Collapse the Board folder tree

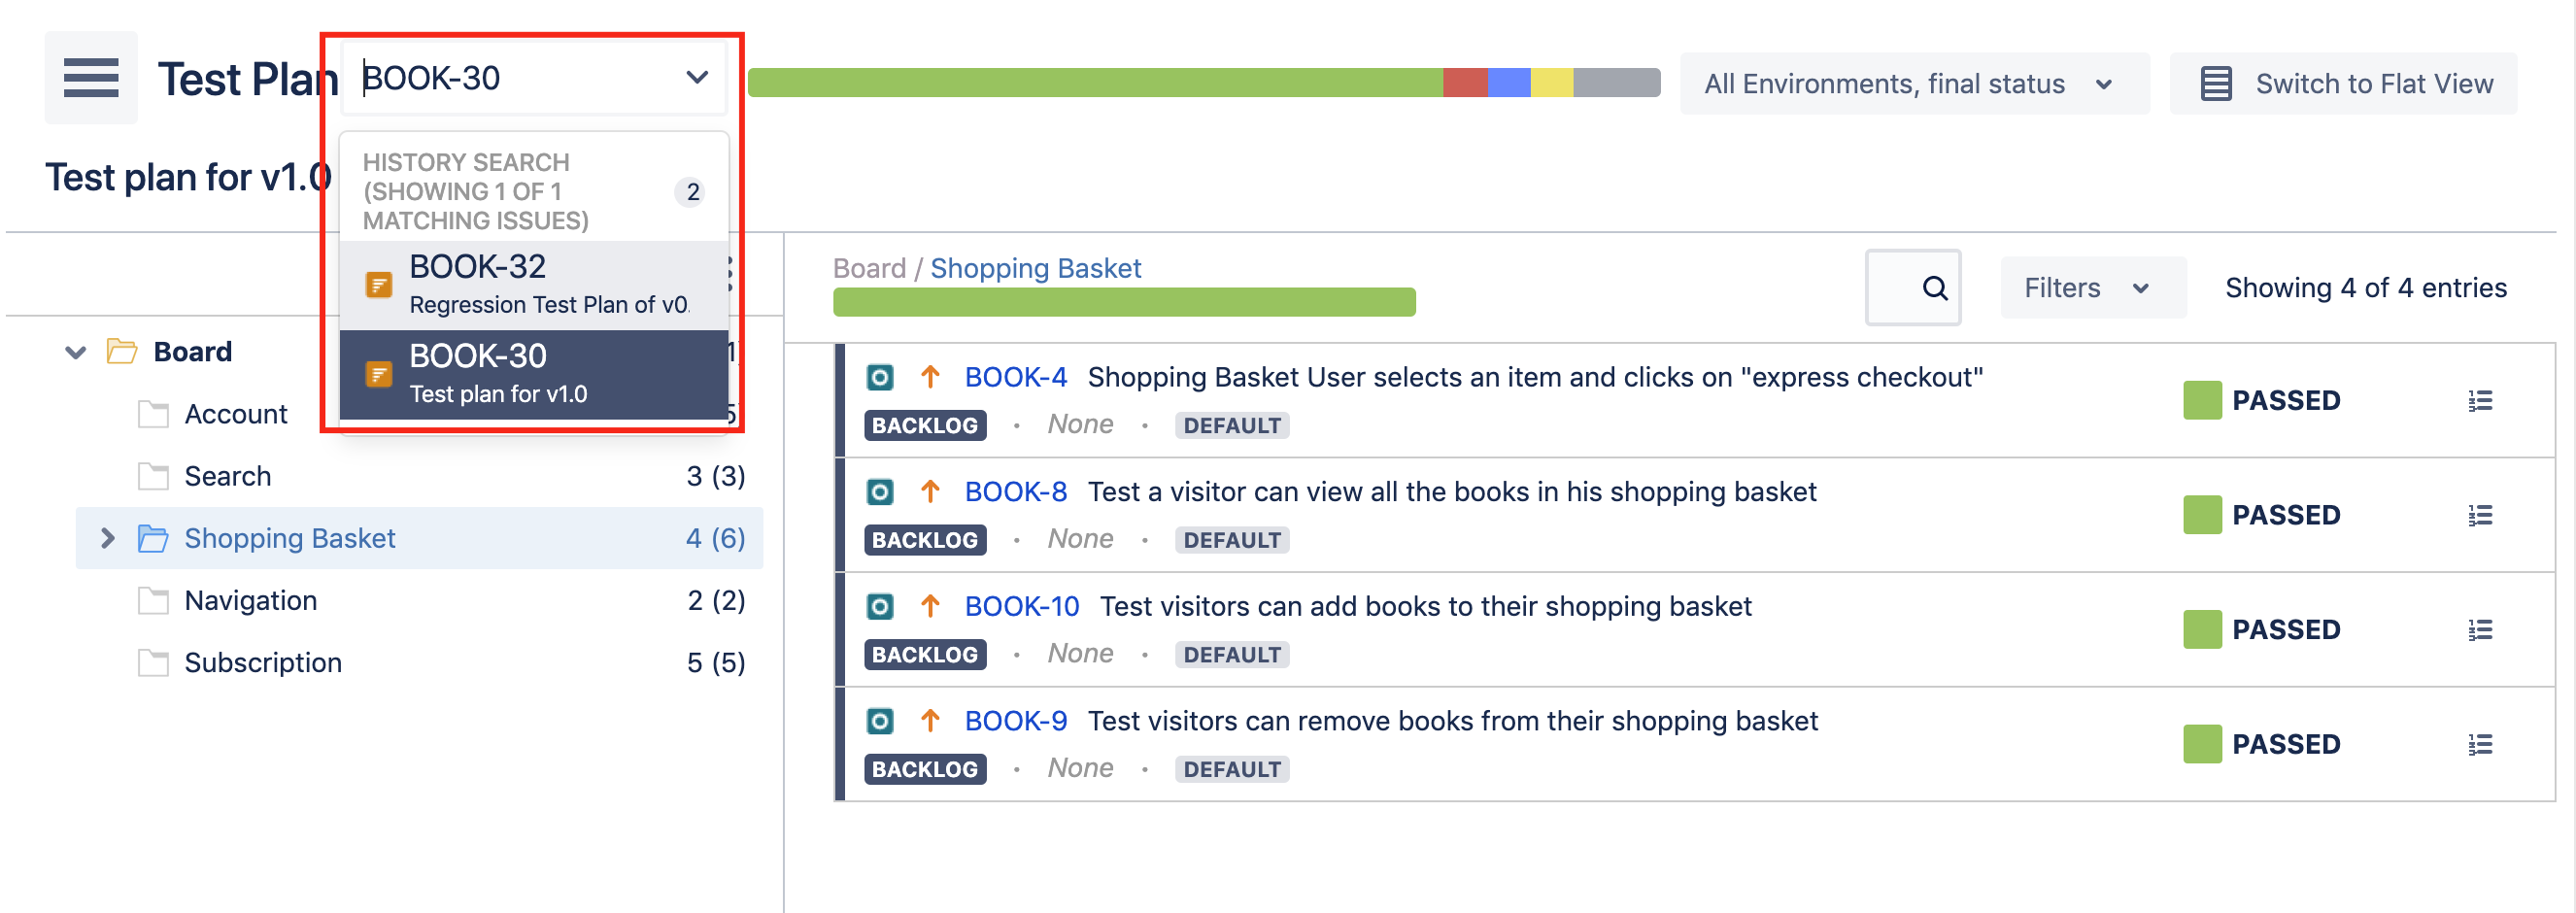(x=76, y=352)
